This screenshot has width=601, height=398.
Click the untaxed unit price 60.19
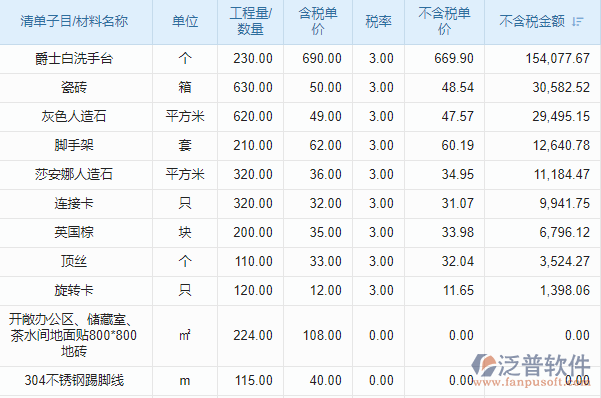[x=458, y=145]
